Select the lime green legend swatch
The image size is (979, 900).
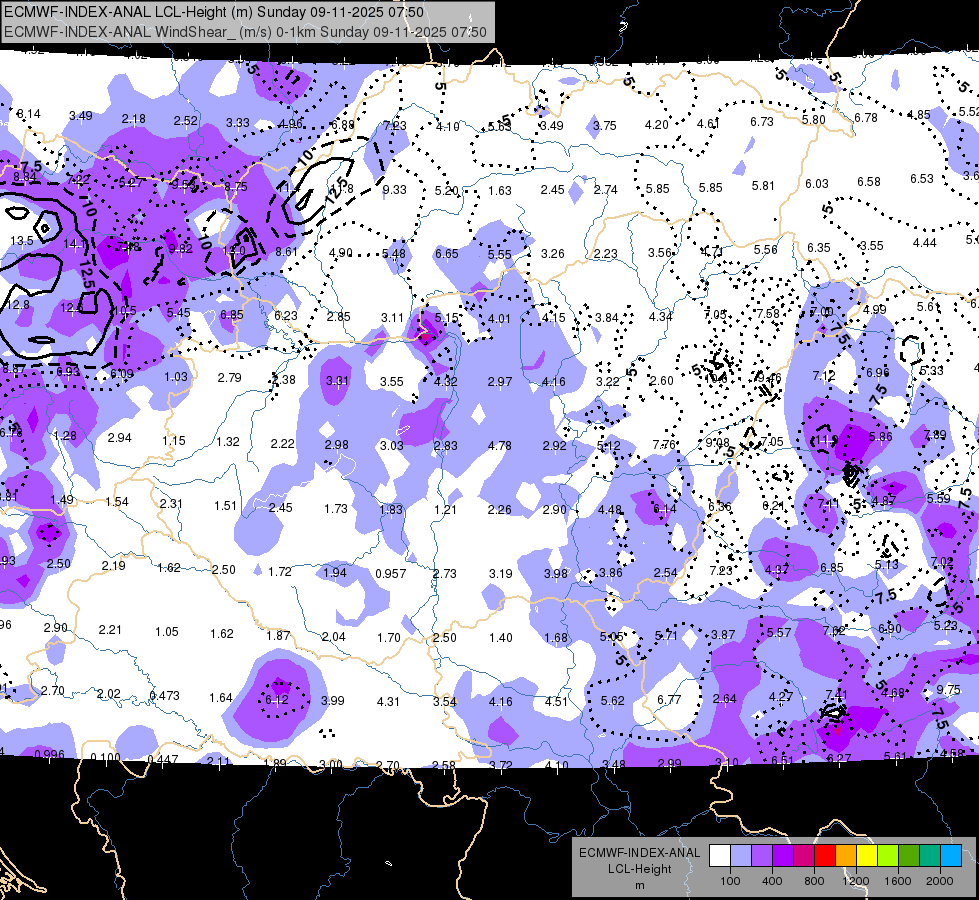[888, 855]
